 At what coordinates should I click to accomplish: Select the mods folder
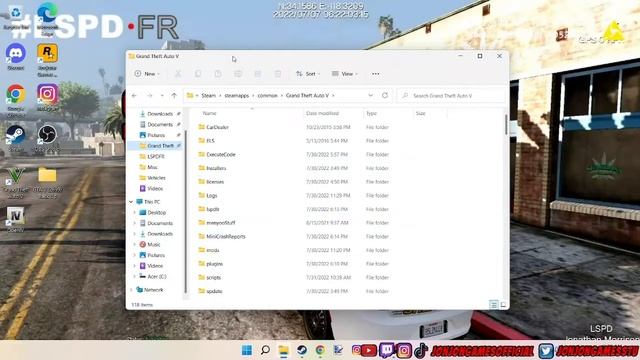click(213, 250)
